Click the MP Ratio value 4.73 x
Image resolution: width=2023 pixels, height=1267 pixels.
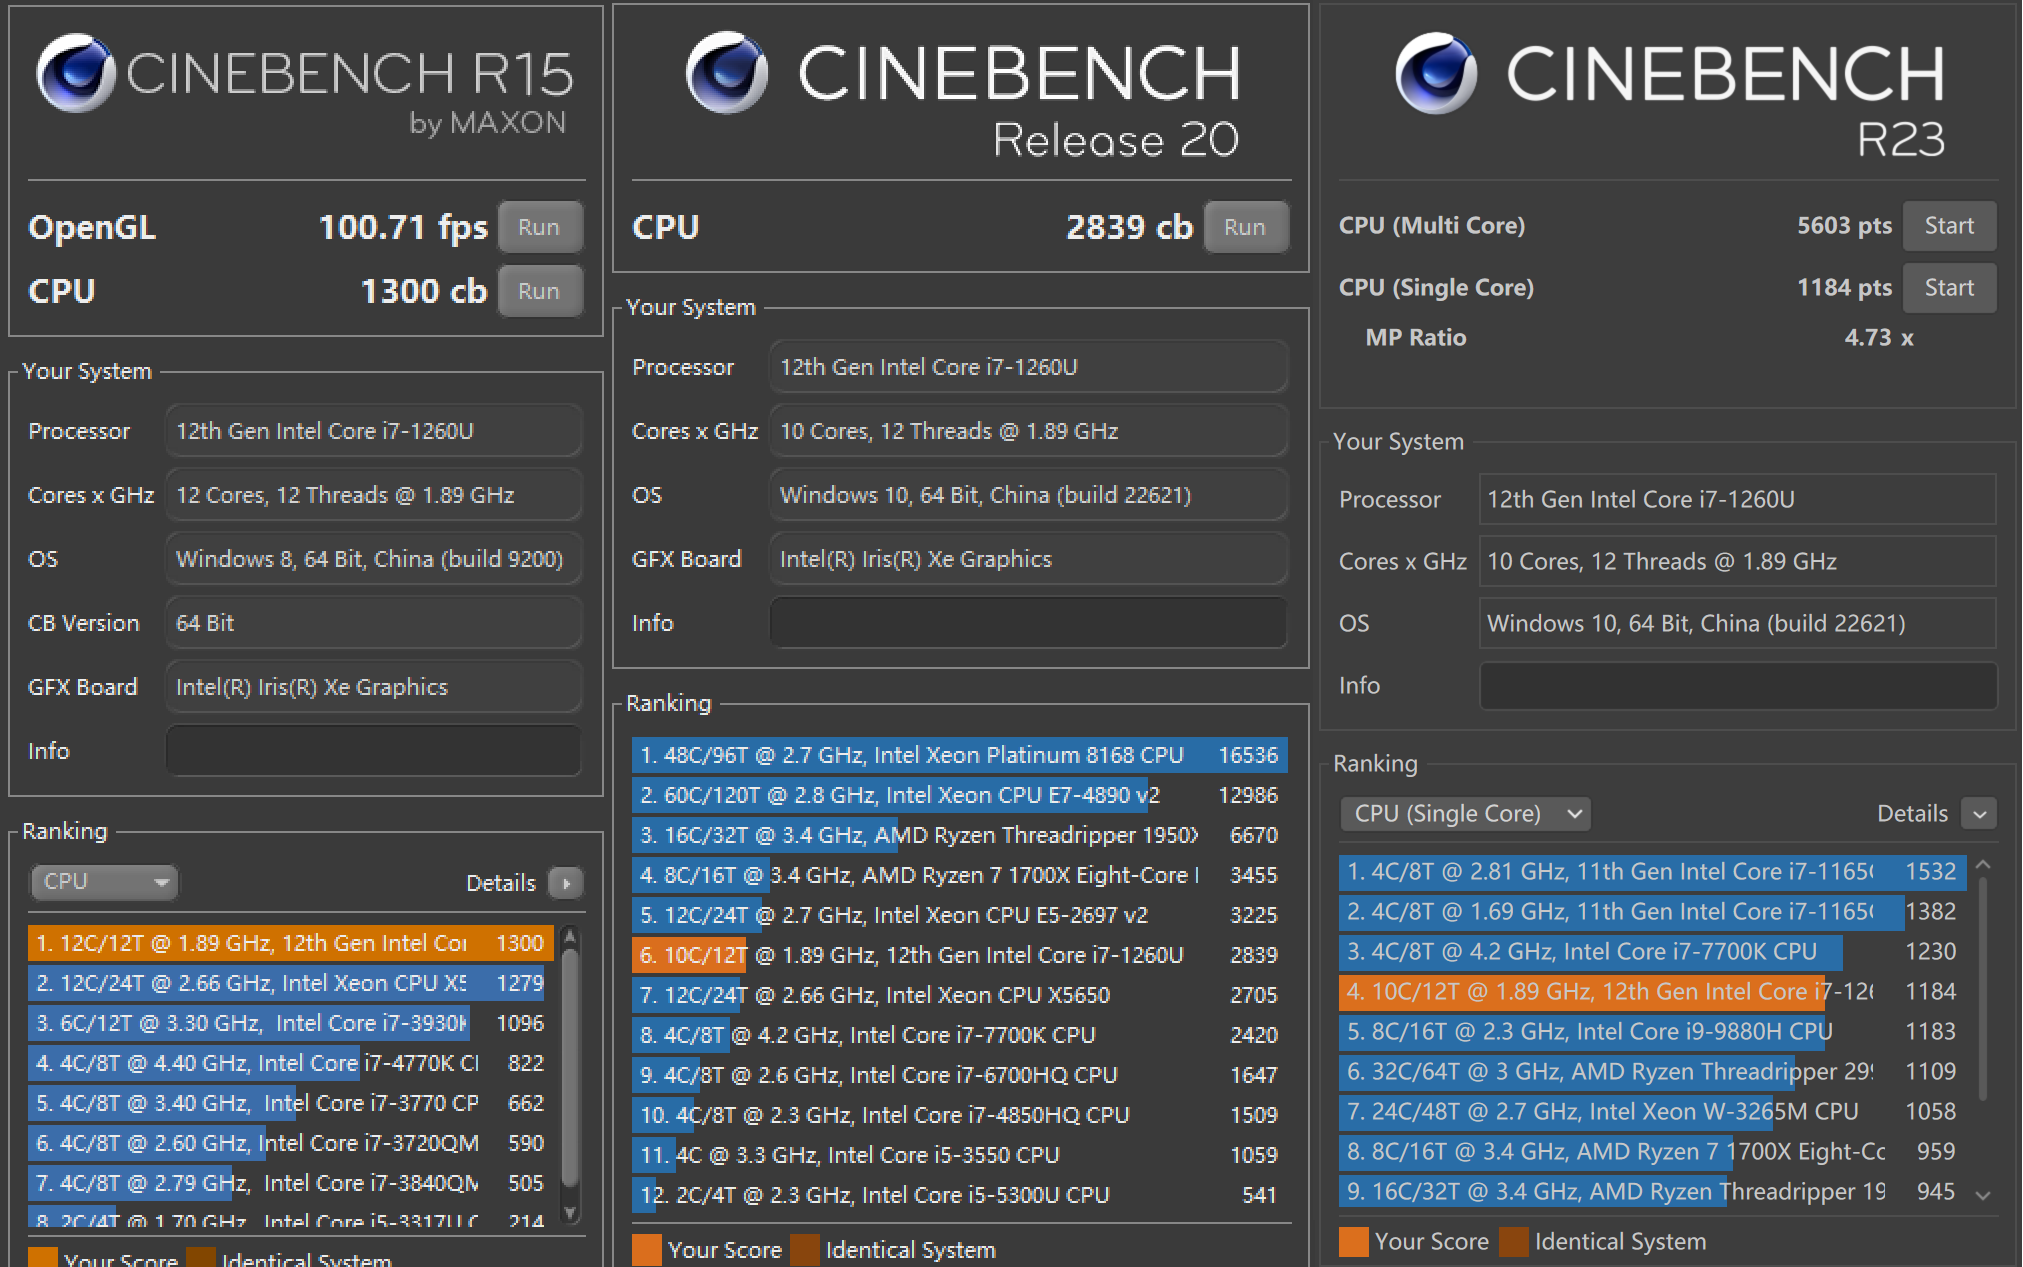[1878, 338]
